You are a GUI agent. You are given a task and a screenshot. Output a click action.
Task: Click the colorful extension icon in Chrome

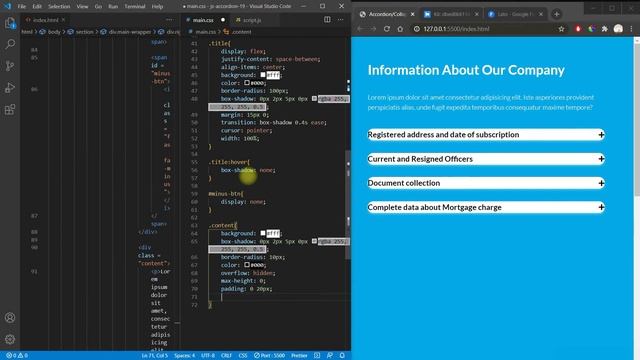tap(591, 29)
